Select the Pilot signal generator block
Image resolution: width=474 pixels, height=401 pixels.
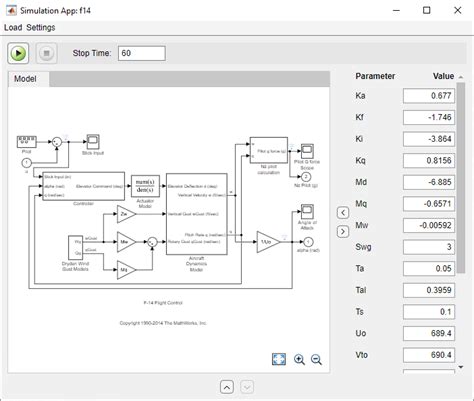coord(27,142)
